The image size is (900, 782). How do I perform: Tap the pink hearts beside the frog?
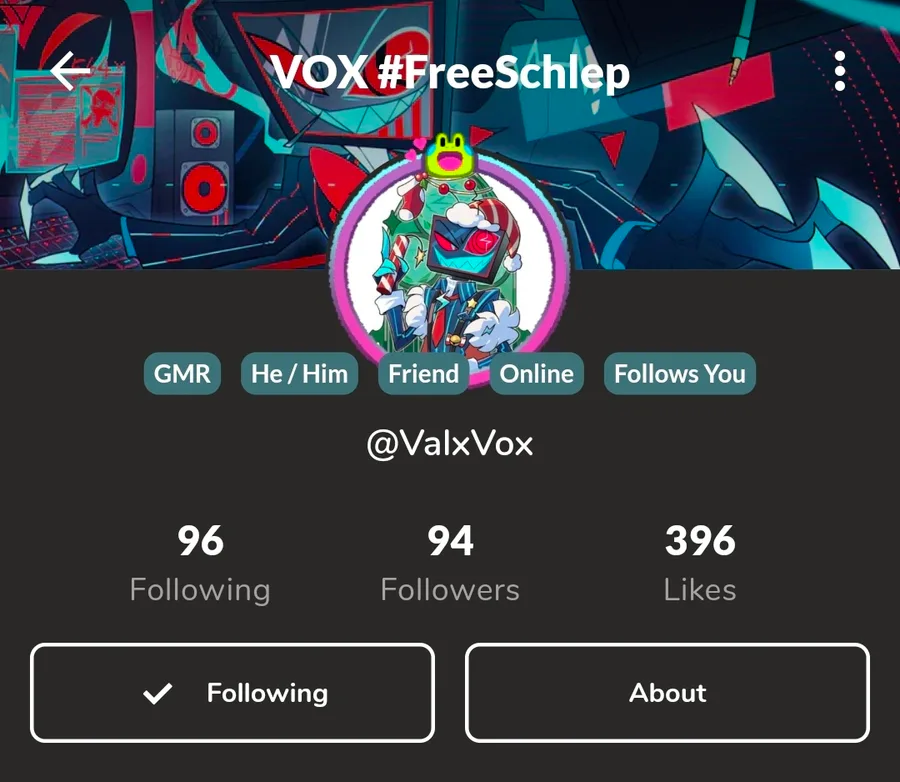click(416, 148)
